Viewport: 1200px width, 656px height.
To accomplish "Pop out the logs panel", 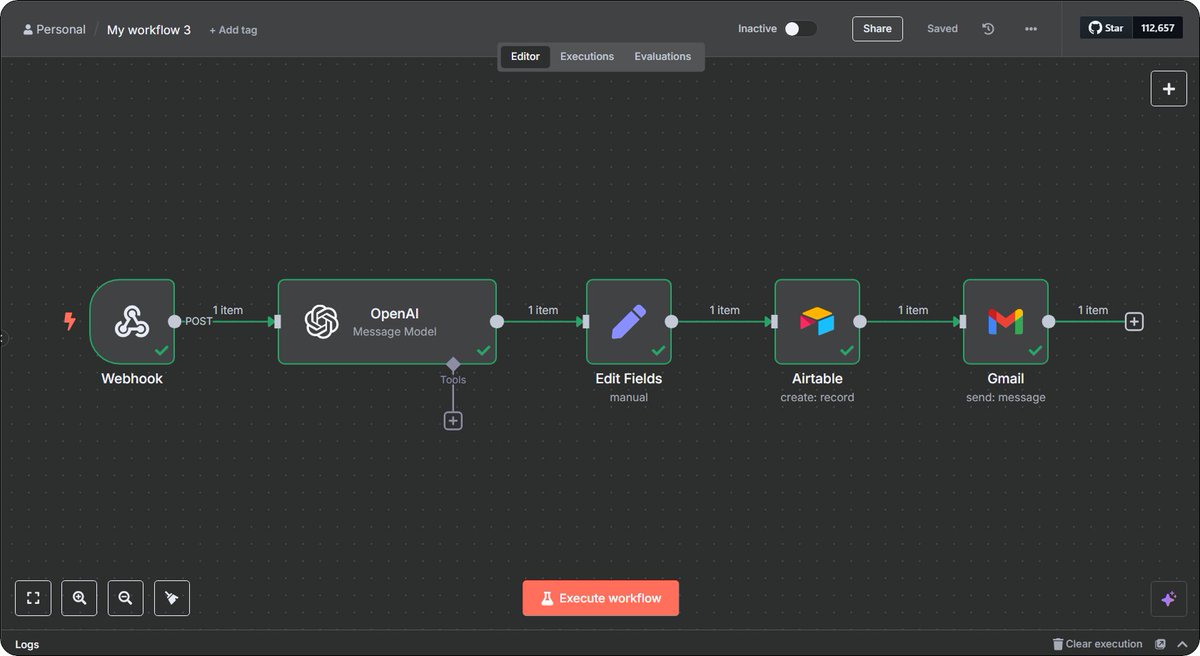I will [1161, 644].
